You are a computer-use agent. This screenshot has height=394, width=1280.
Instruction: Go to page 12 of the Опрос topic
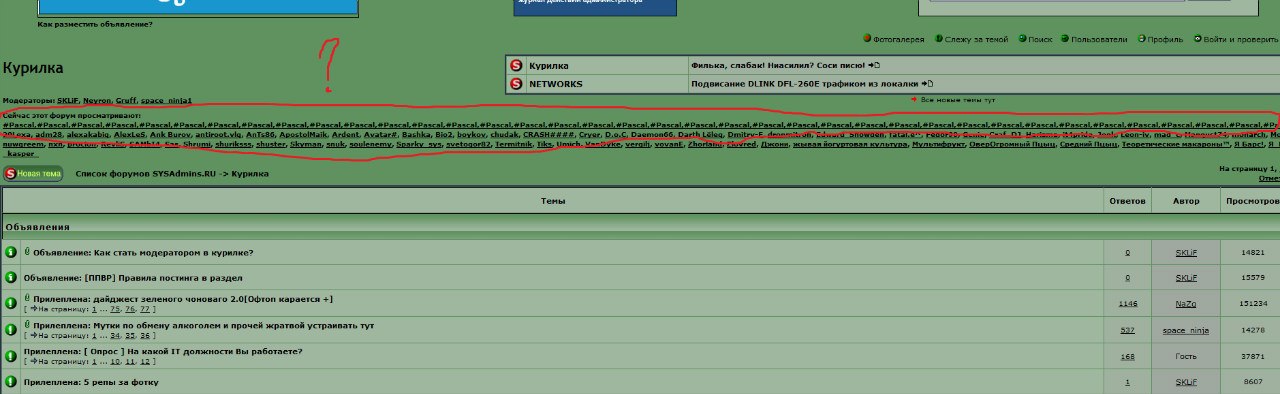(x=145, y=362)
